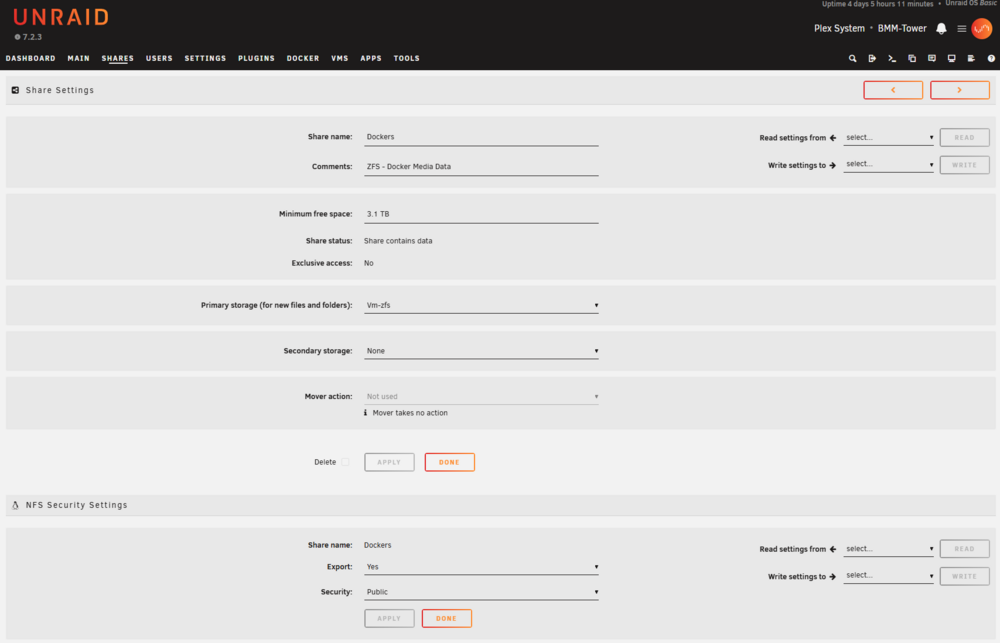This screenshot has width=1000, height=643.
Task: Go to the next share arrow button
Action: (x=959, y=90)
